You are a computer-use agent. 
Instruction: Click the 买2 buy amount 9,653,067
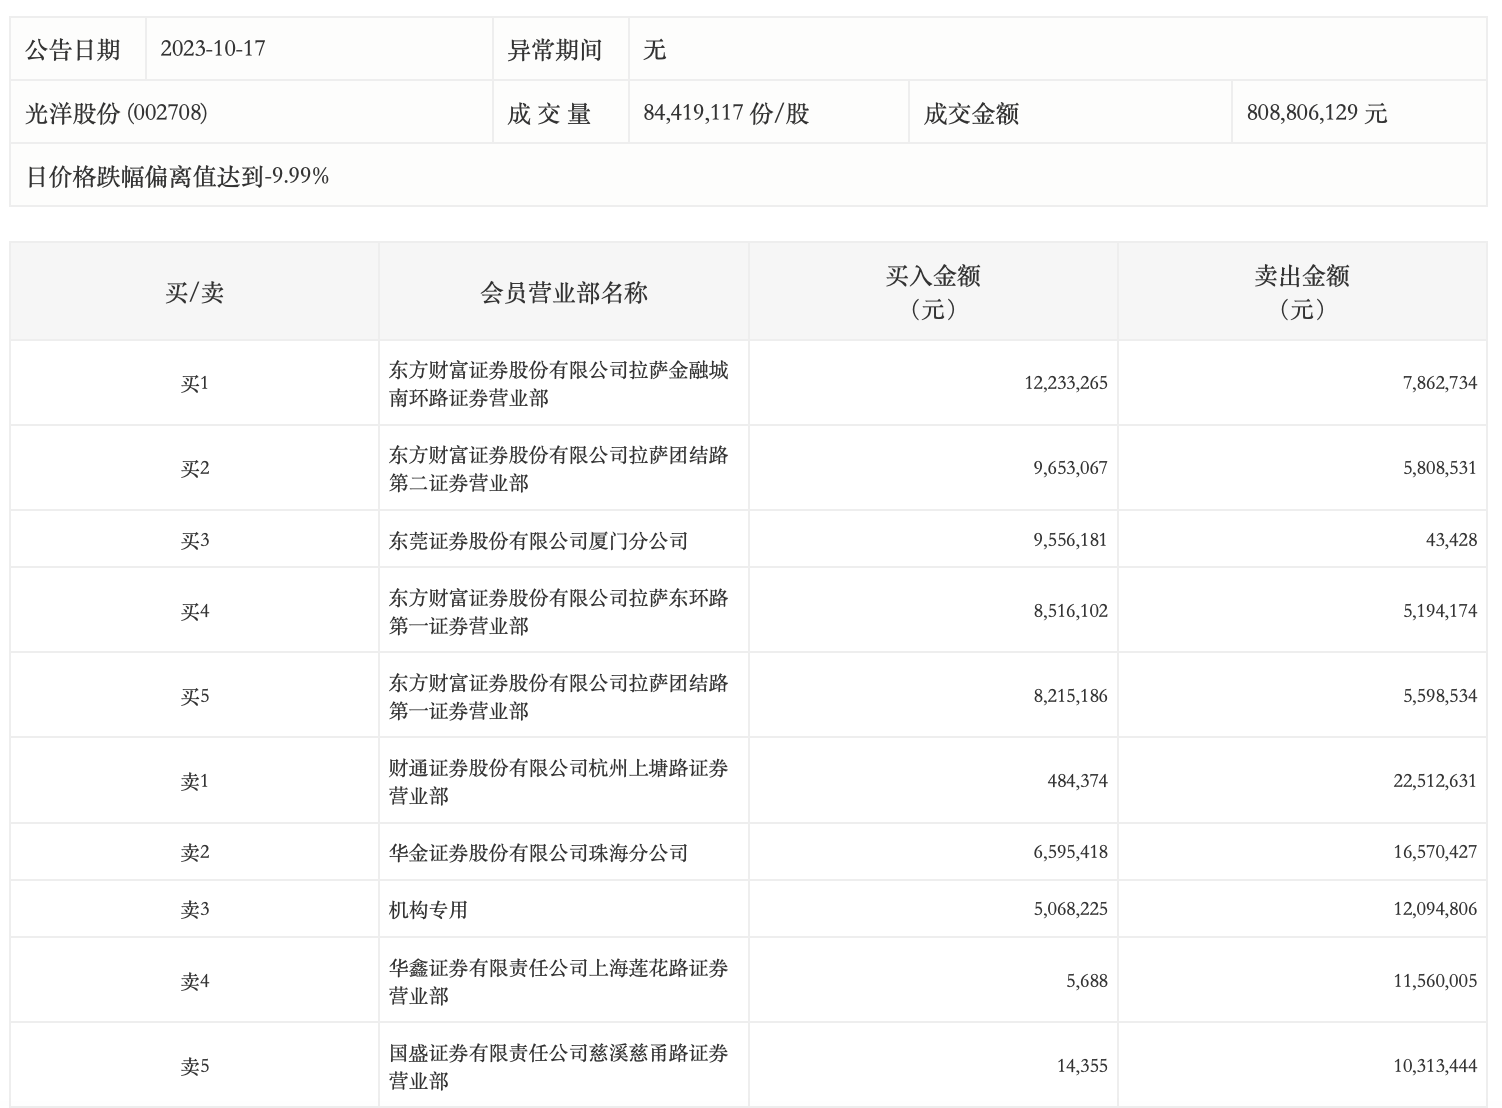[x=1070, y=468]
